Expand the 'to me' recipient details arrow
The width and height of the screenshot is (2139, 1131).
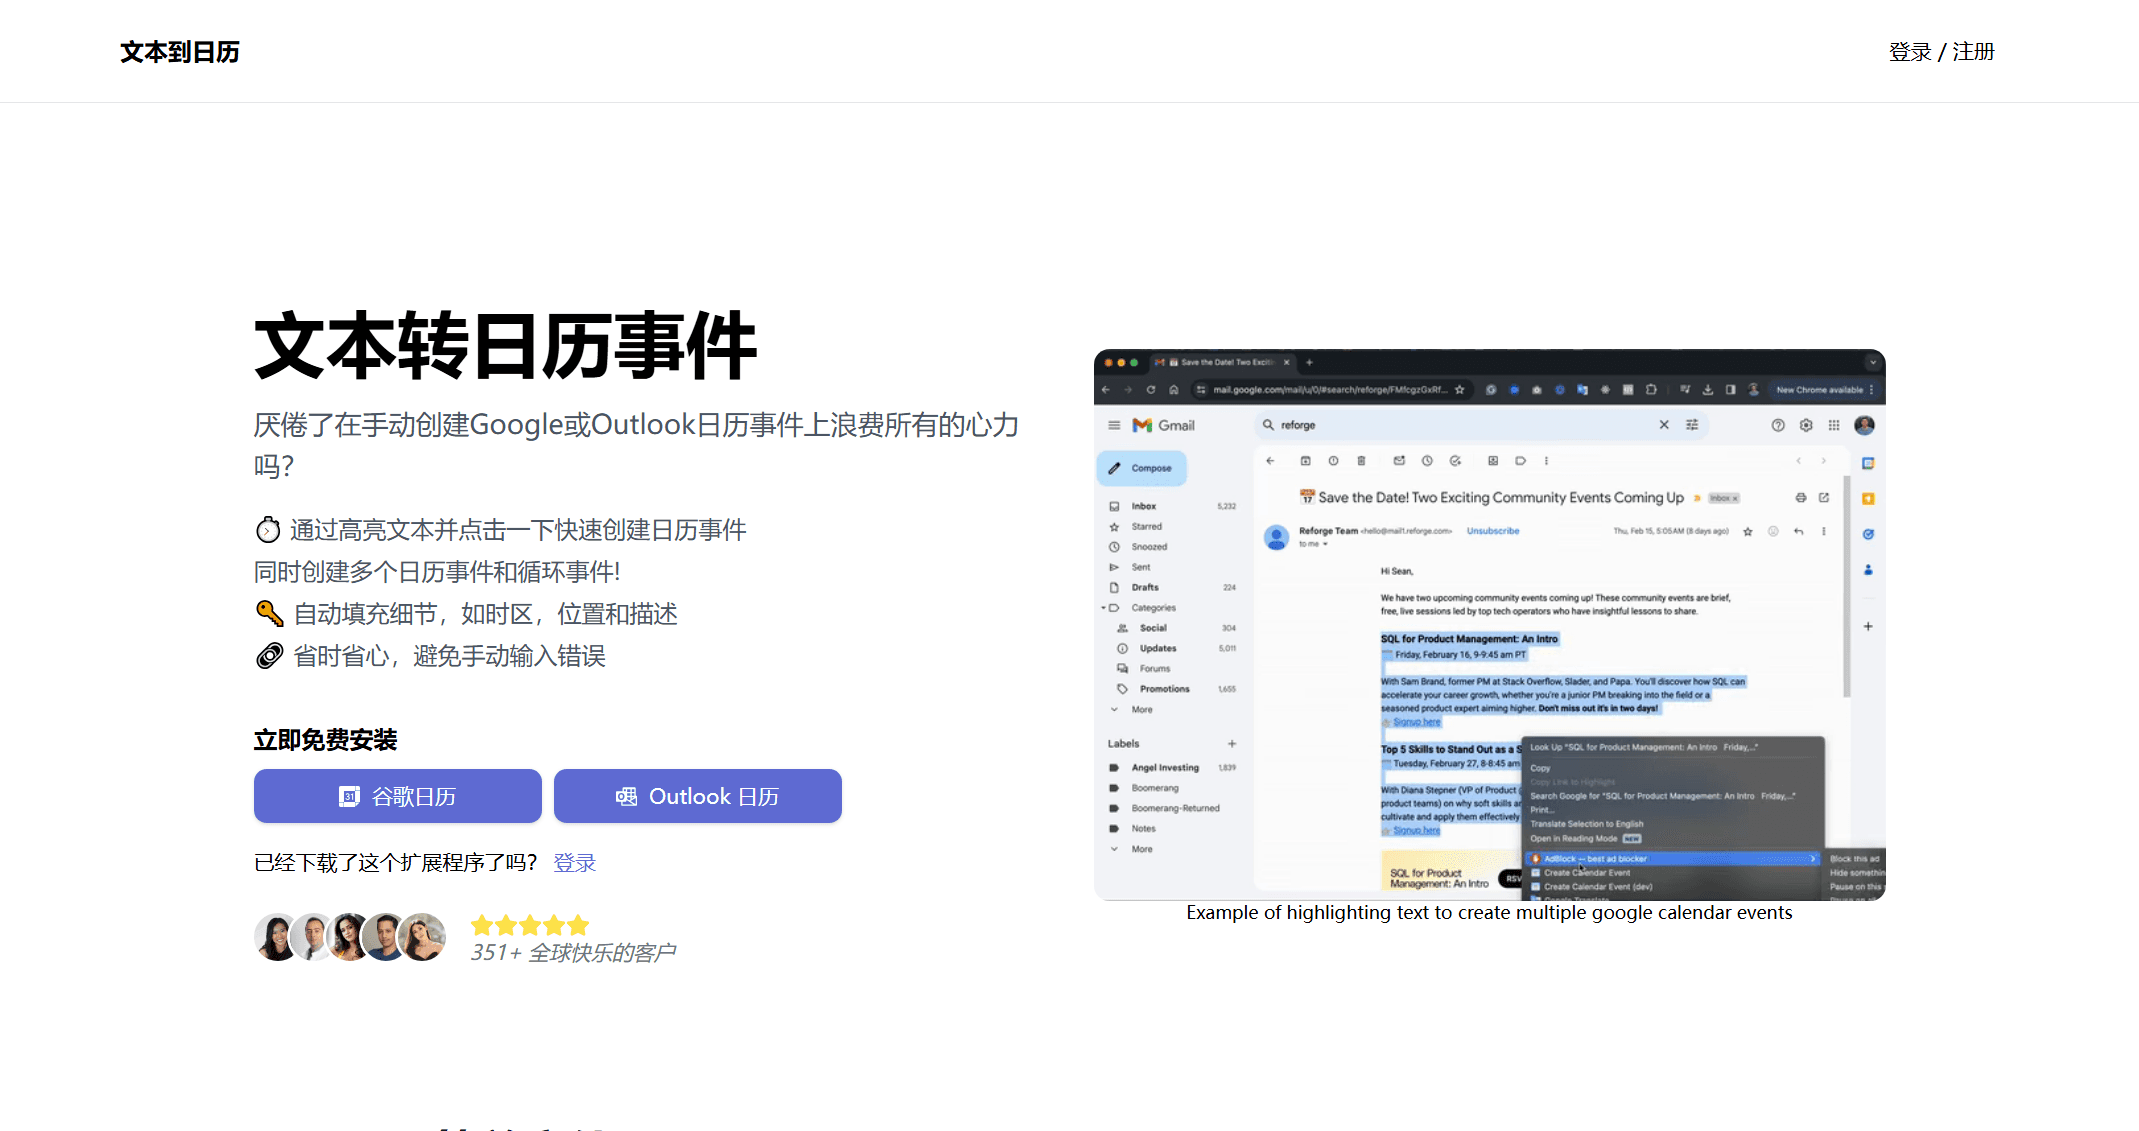tap(1325, 545)
